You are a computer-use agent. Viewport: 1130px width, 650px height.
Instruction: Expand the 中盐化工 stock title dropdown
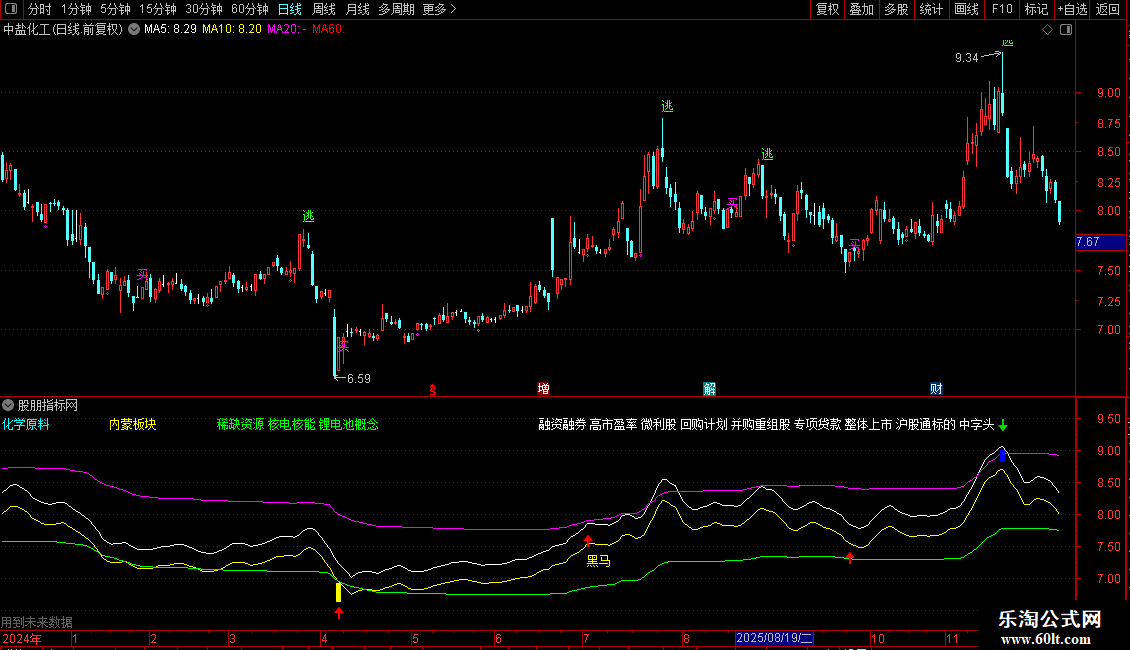[x=134, y=29]
